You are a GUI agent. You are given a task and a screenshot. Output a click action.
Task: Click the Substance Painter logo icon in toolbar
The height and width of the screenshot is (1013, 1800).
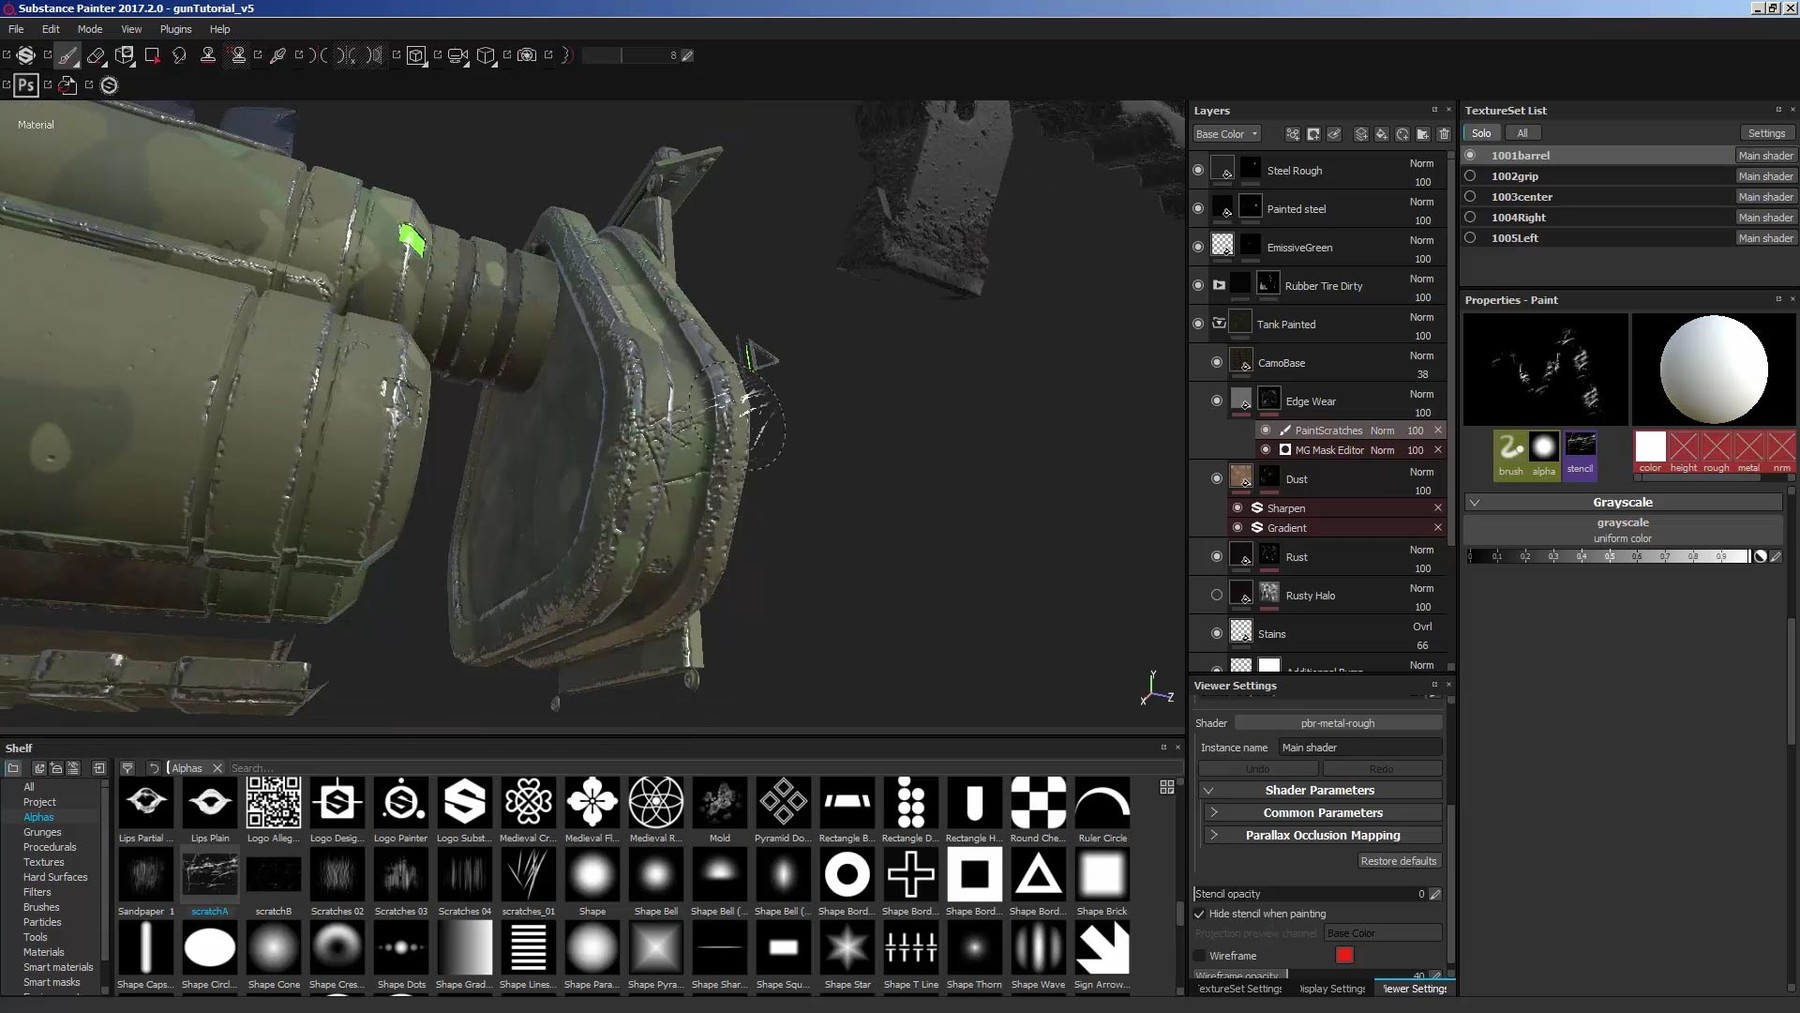(27, 56)
